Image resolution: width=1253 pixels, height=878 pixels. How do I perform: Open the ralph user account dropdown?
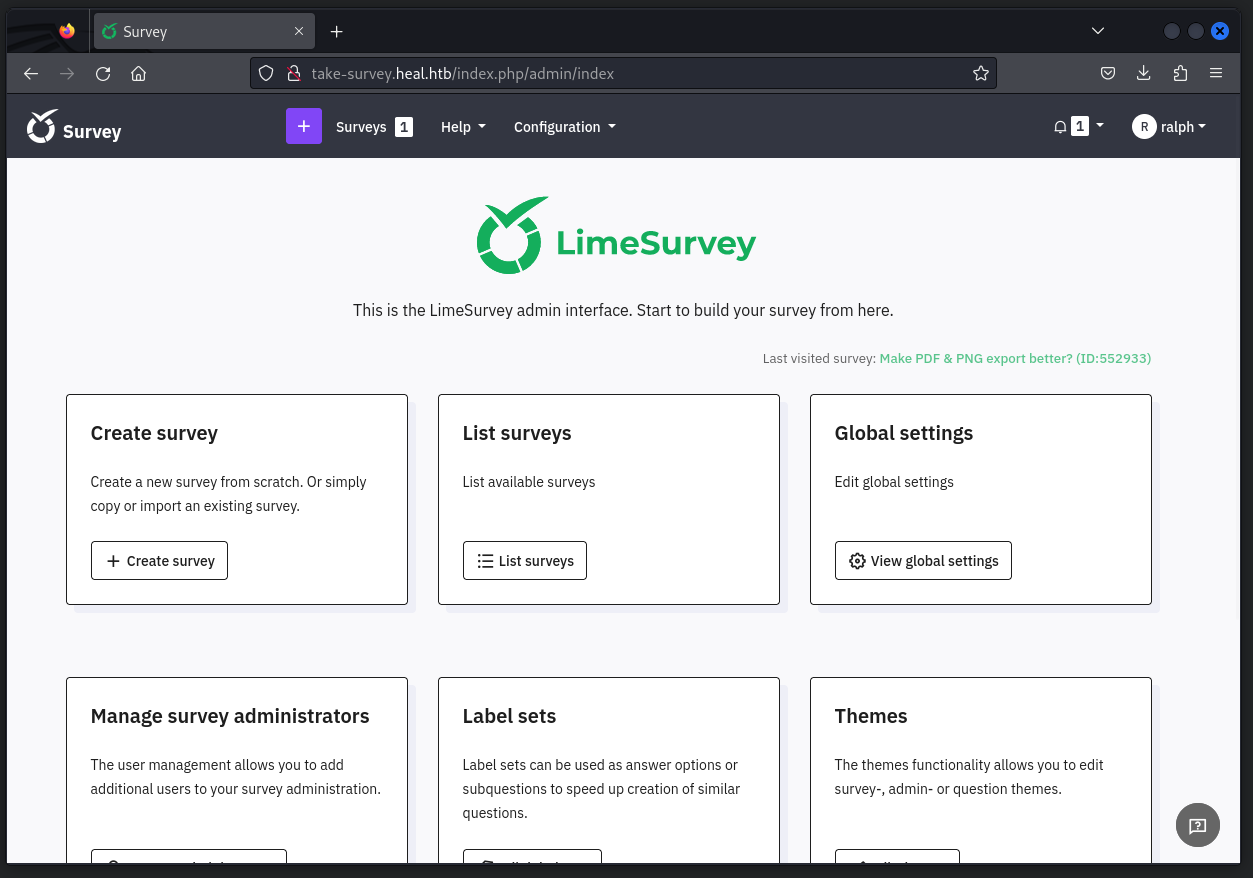(x=1169, y=127)
